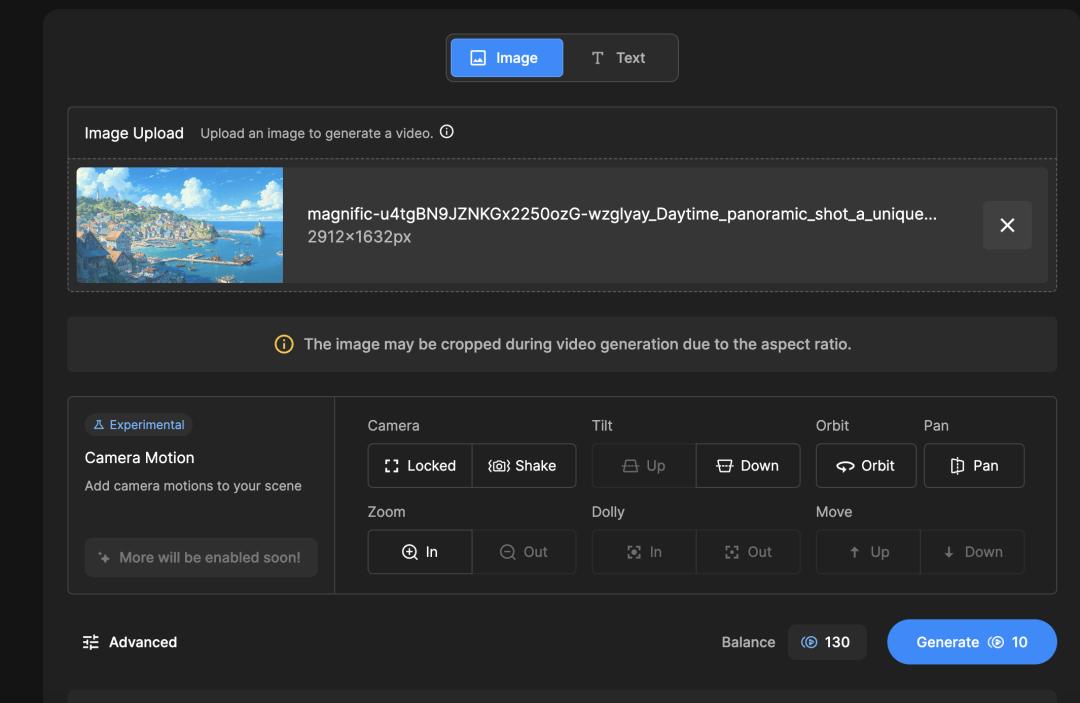1080x703 pixels.
Task: Click the panoramic image thumbnail
Action: (x=180, y=225)
